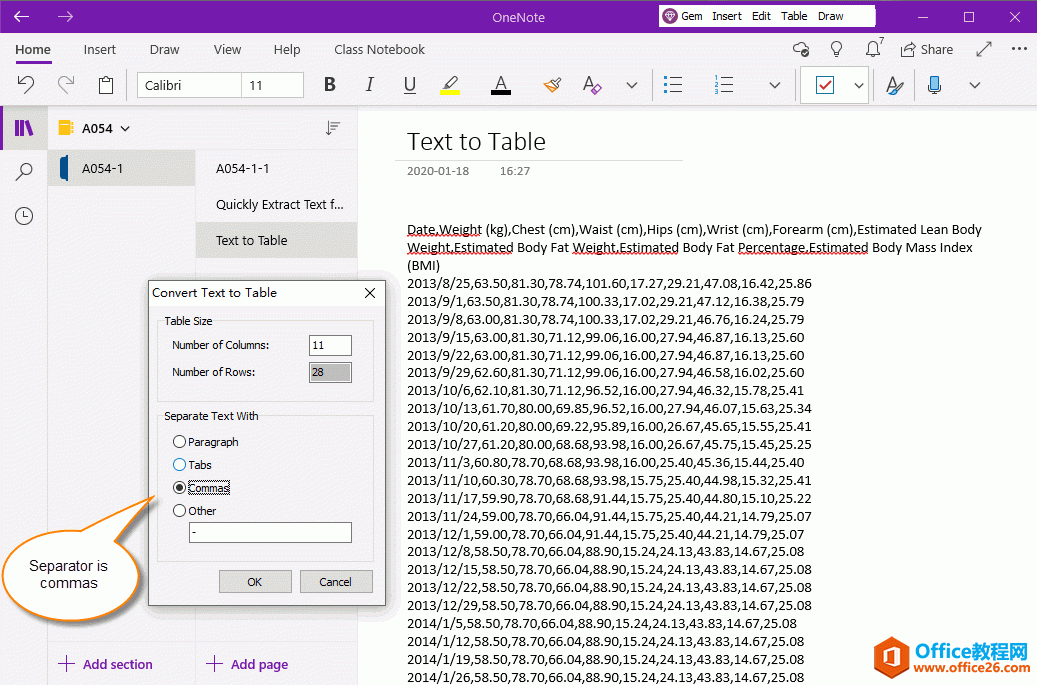1037x685 pixels.
Task: Select the Paragraph separator radio button
Action: [x=180, y=441]
